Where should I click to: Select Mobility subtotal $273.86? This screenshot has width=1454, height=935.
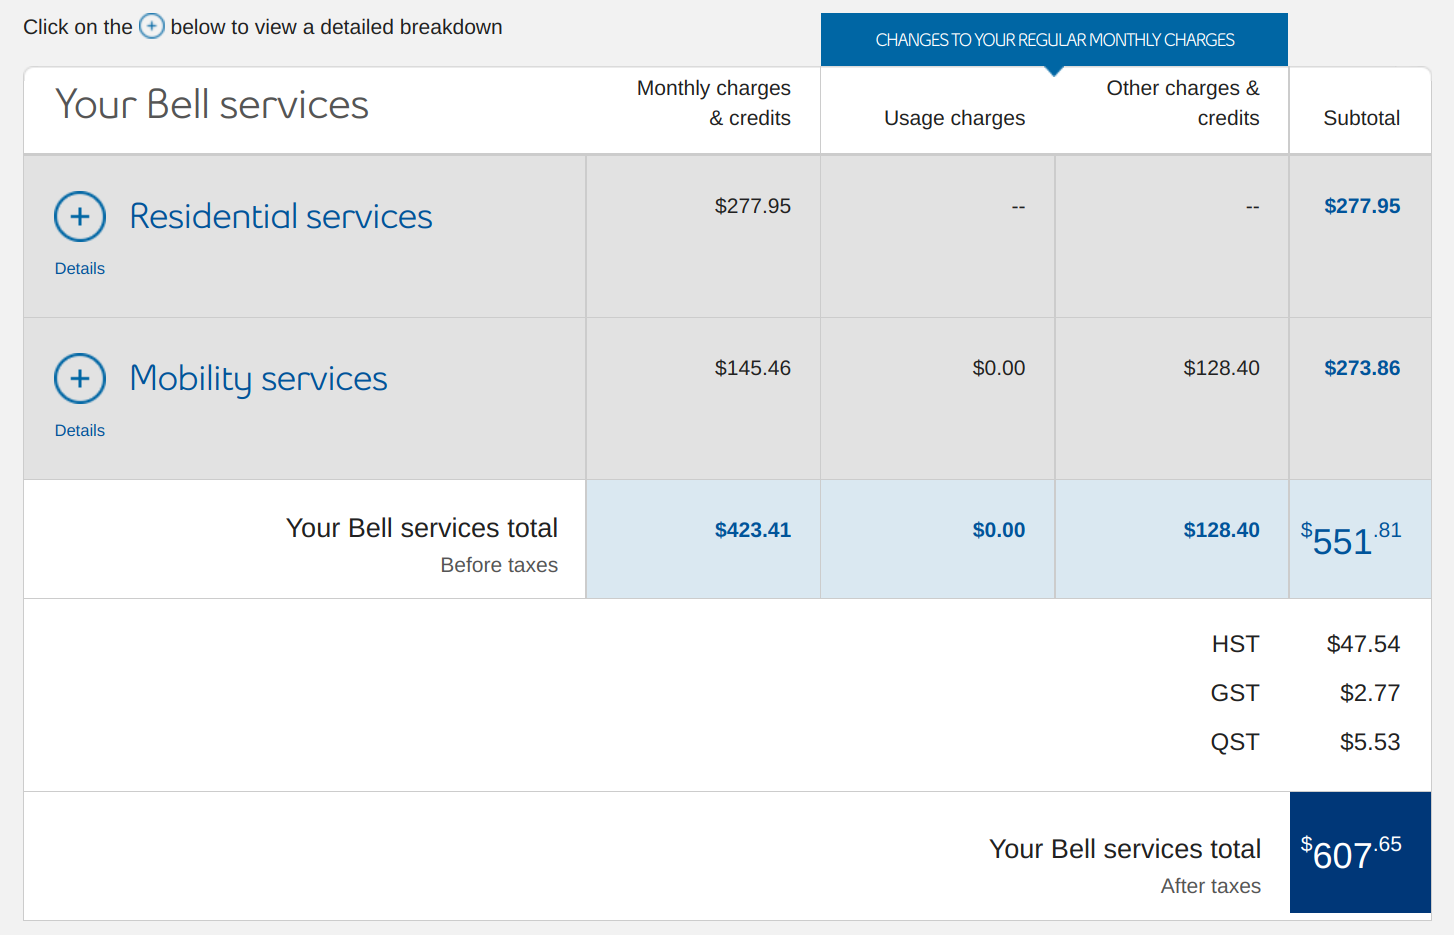tap(1362, 368)
